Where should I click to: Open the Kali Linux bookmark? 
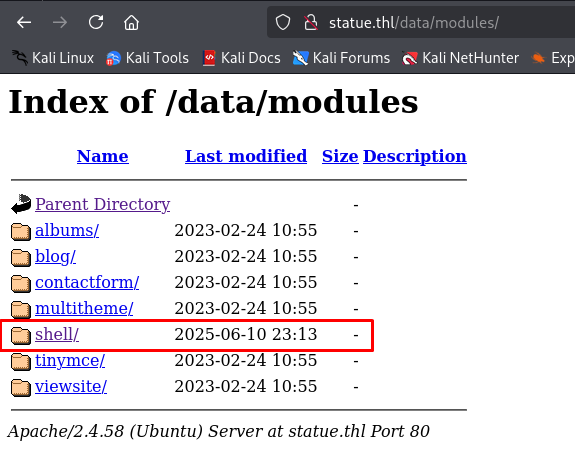coord(52,58)
